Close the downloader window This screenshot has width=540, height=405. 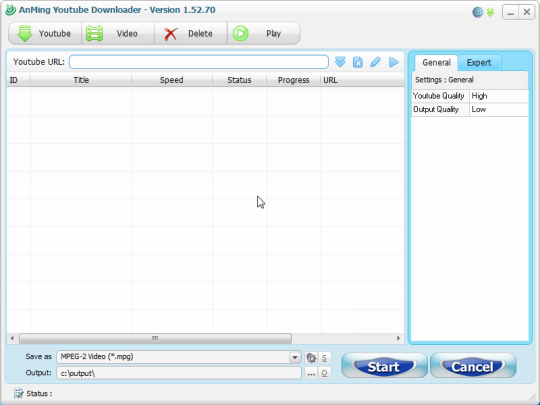(x=526, y=12)
